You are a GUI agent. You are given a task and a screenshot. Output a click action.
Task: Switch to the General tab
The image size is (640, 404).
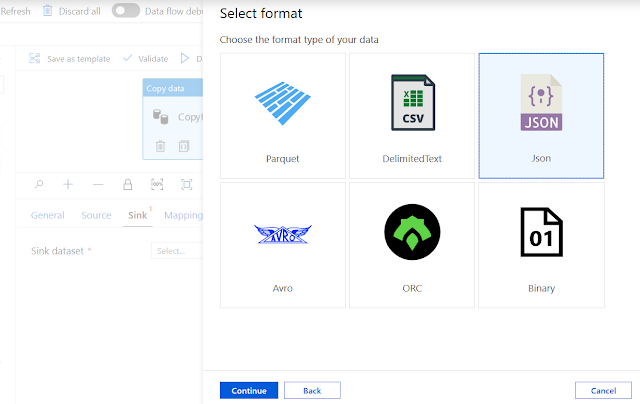click(x=48, y=215)
